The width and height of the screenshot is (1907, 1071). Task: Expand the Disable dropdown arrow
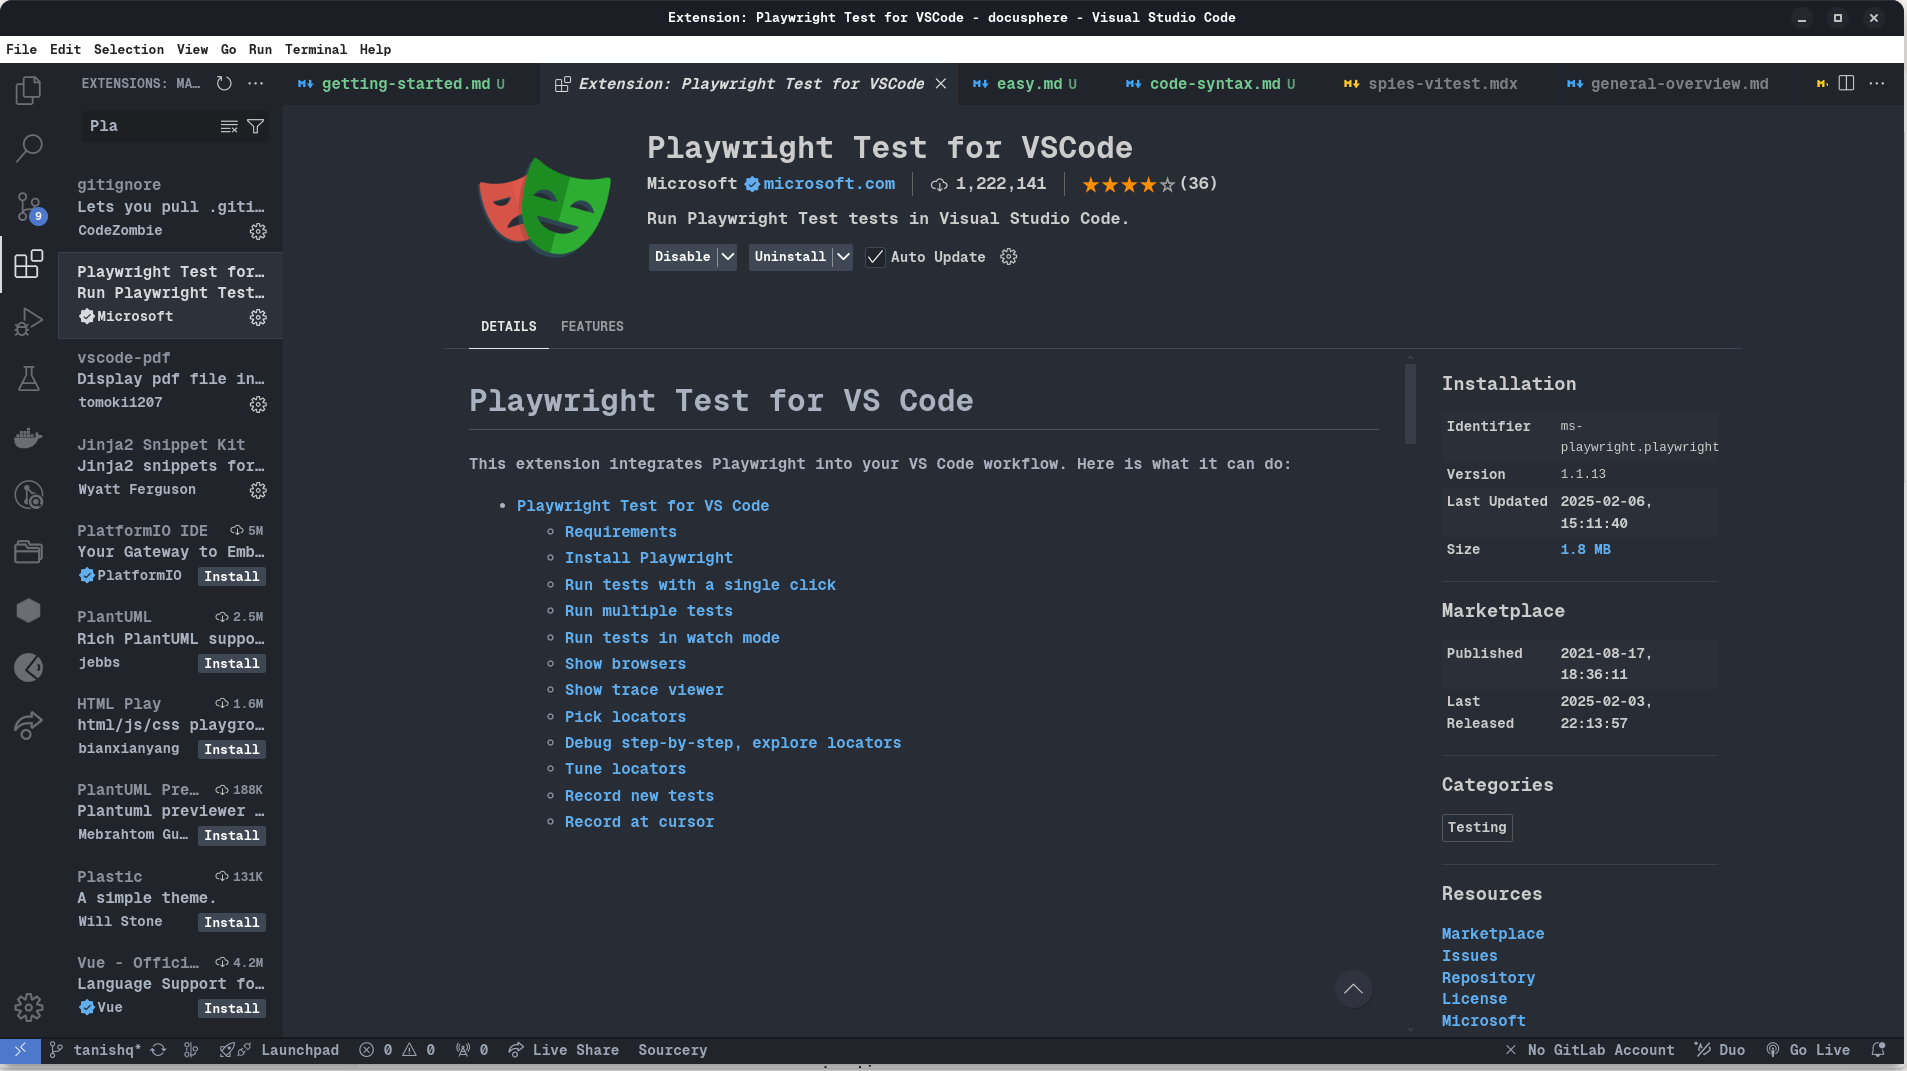[x=727, y=257]
